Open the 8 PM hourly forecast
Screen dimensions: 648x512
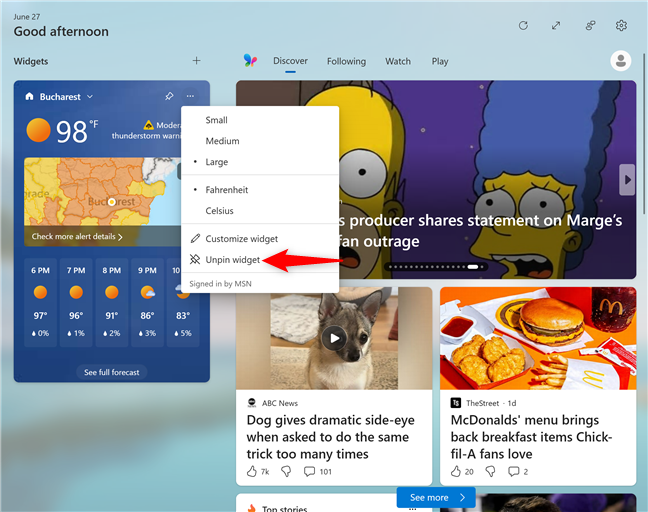[112, 302]
